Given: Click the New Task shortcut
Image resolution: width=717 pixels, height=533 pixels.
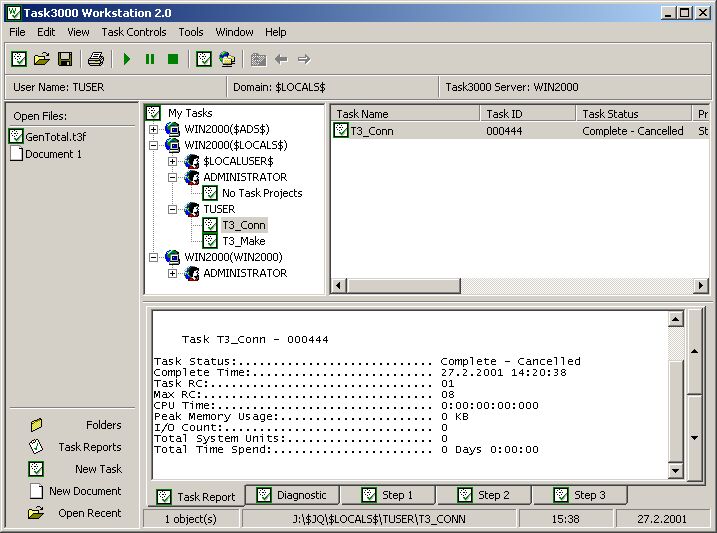Looking at the screenshot, I should pos(37,469).
